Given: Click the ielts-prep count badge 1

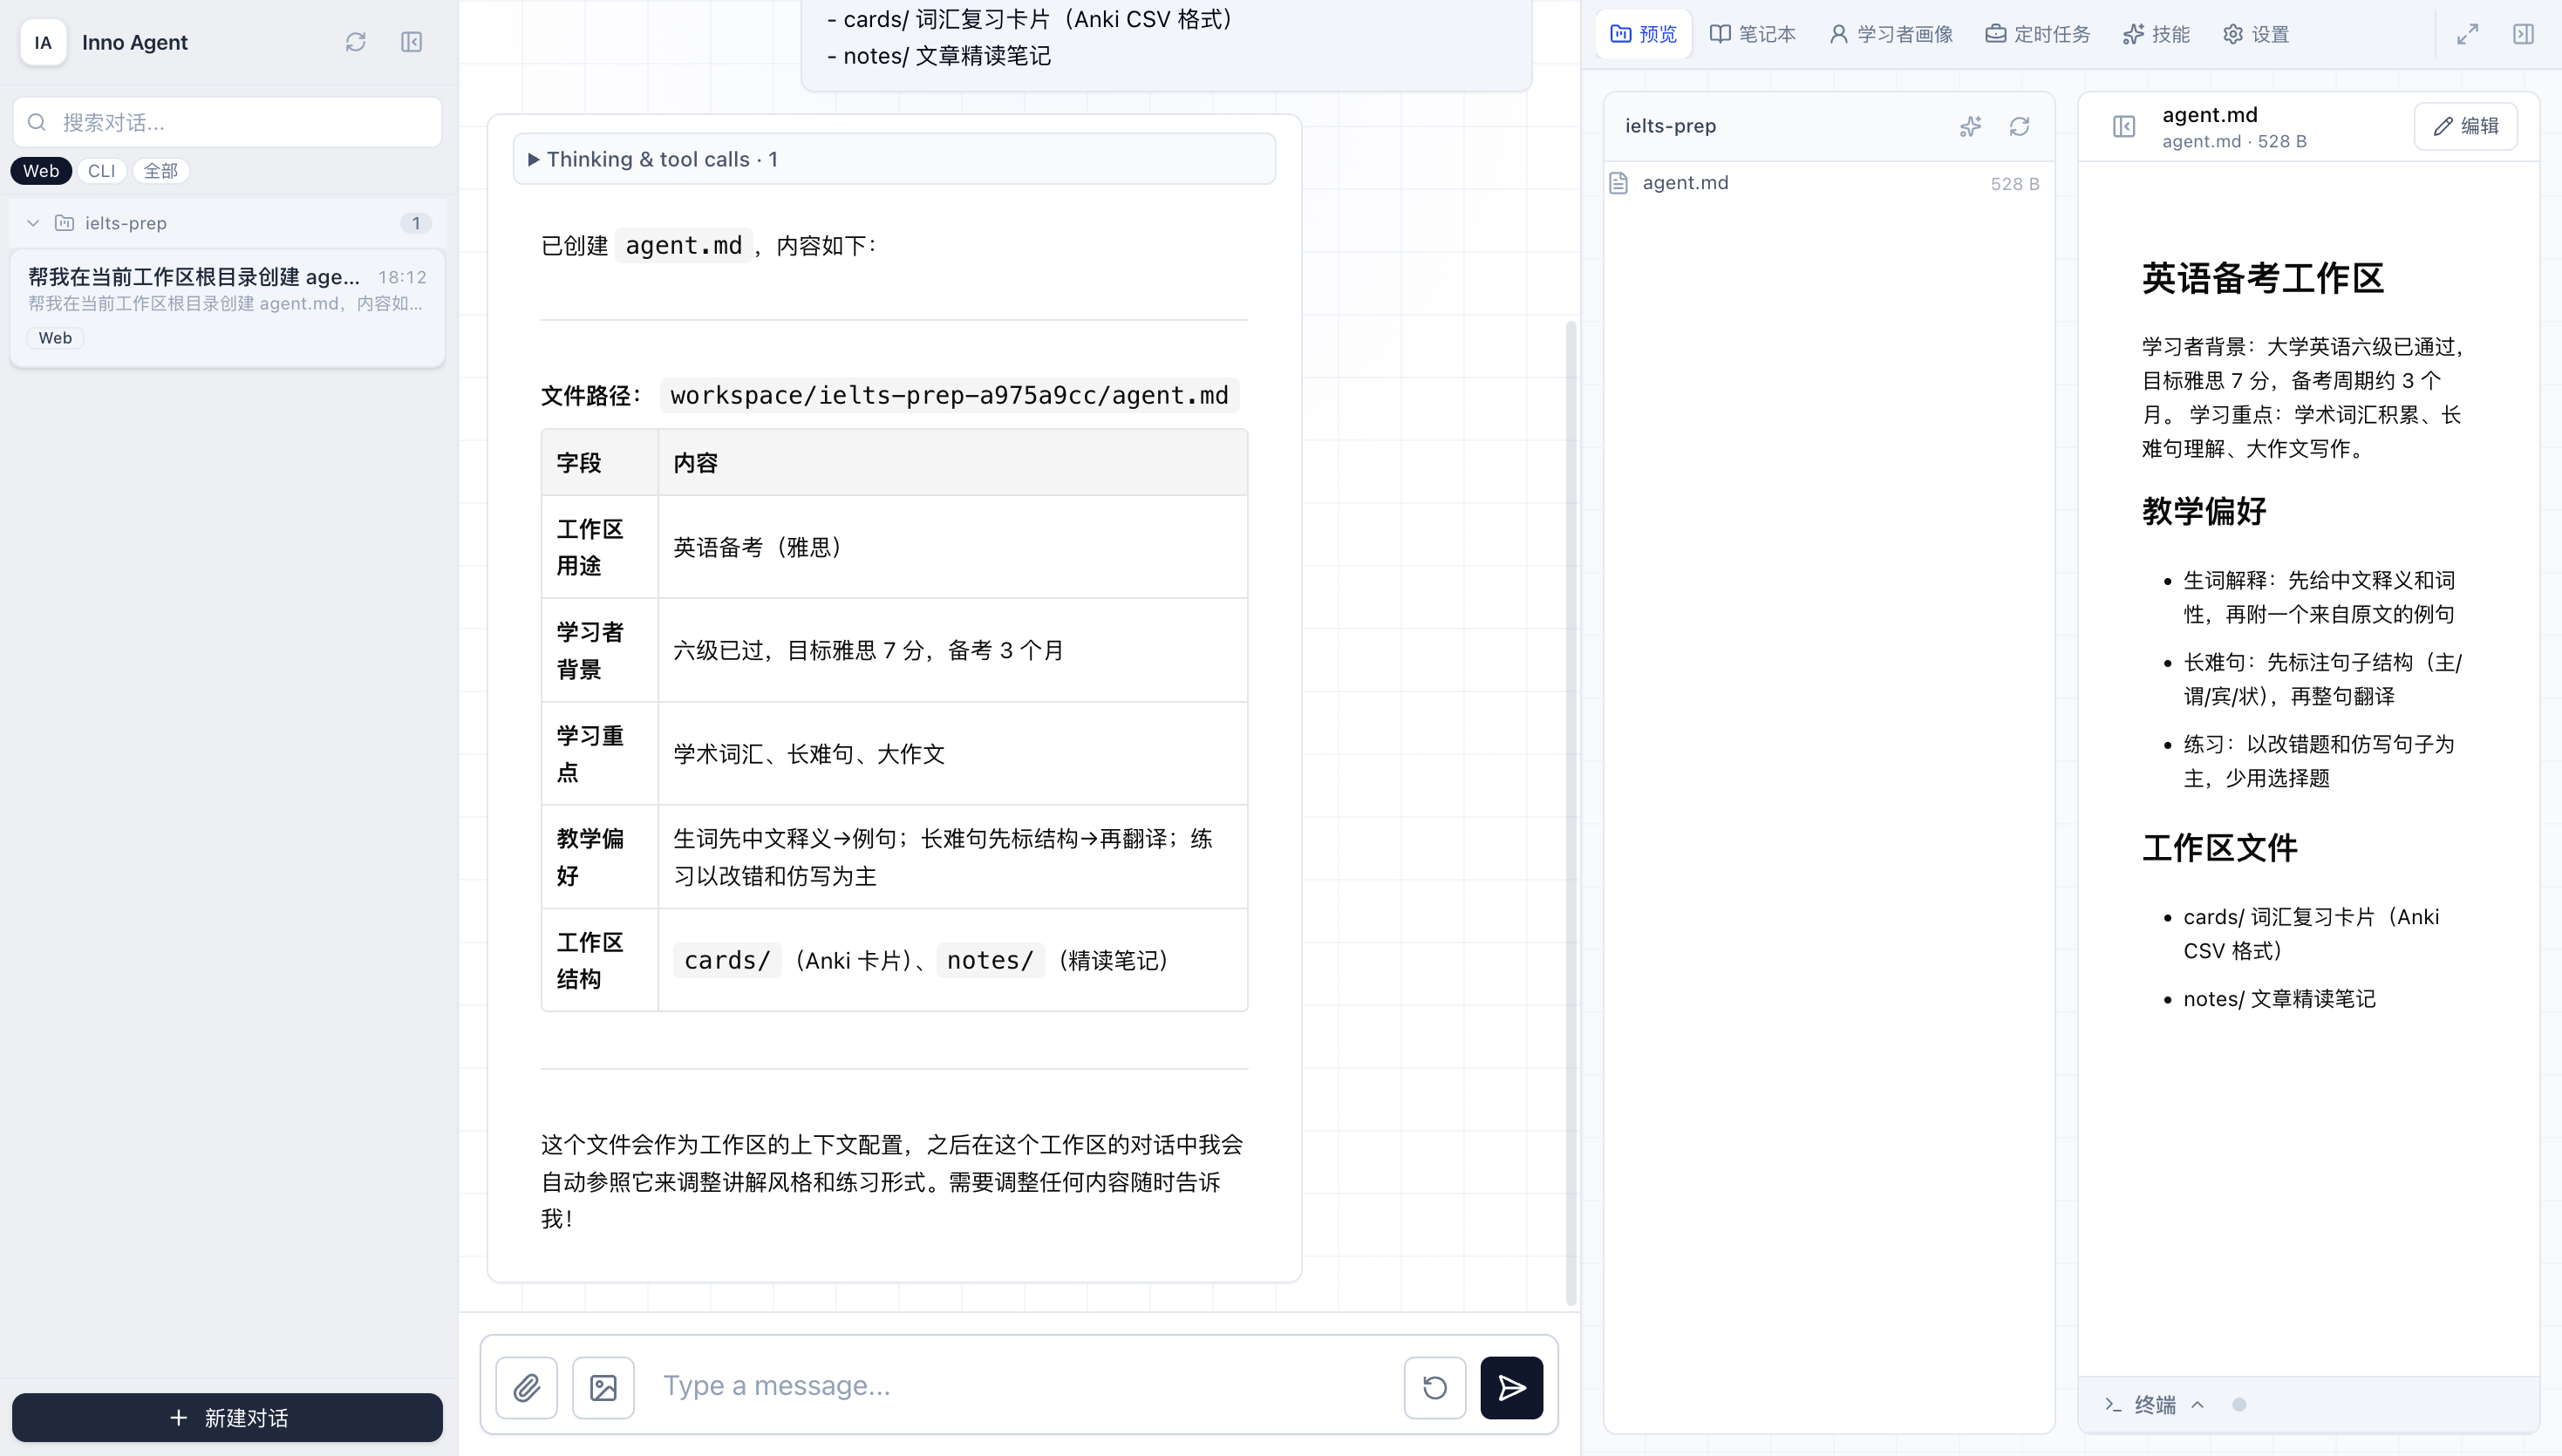Looking at the screenshot, I should [x=416, y=223].
